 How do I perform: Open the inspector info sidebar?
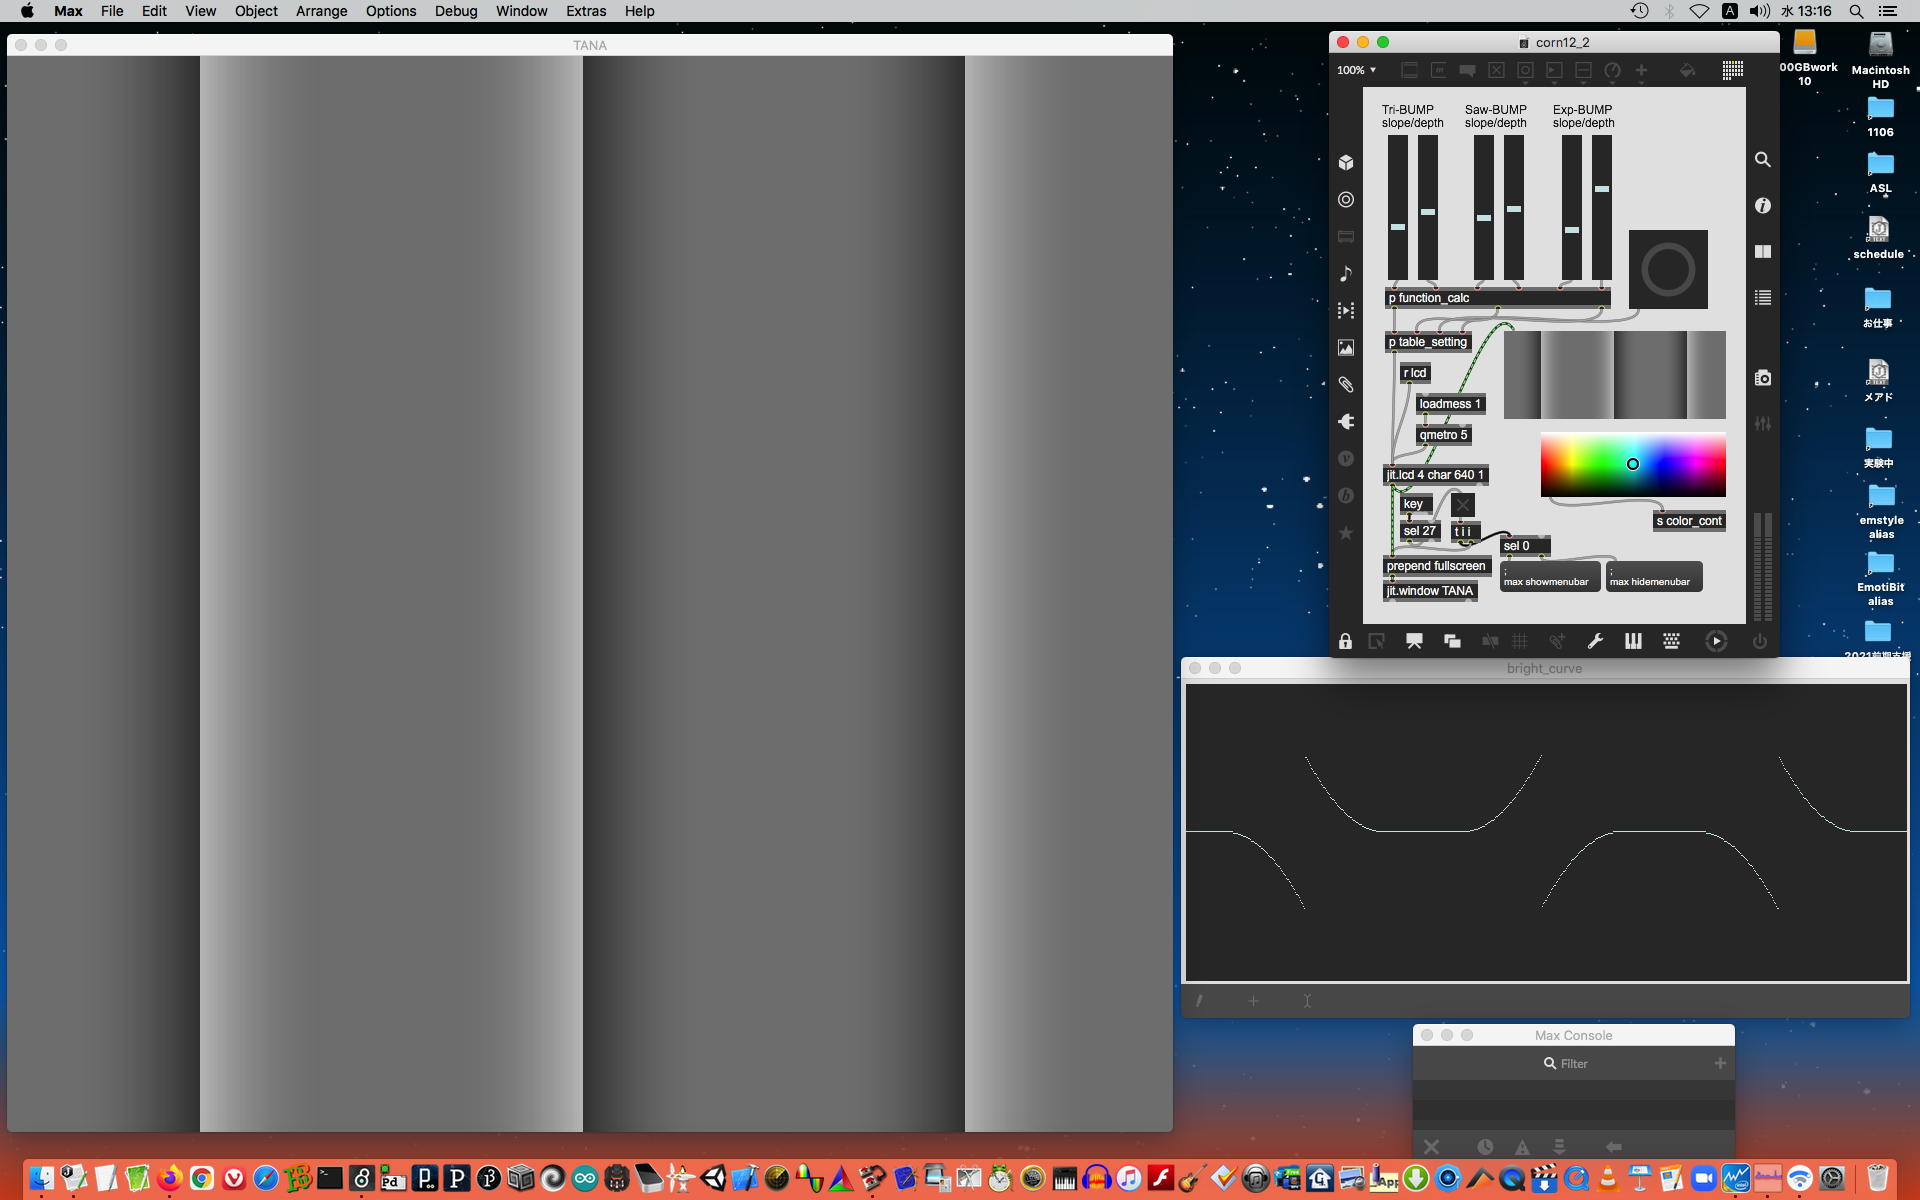(1763, 206)
